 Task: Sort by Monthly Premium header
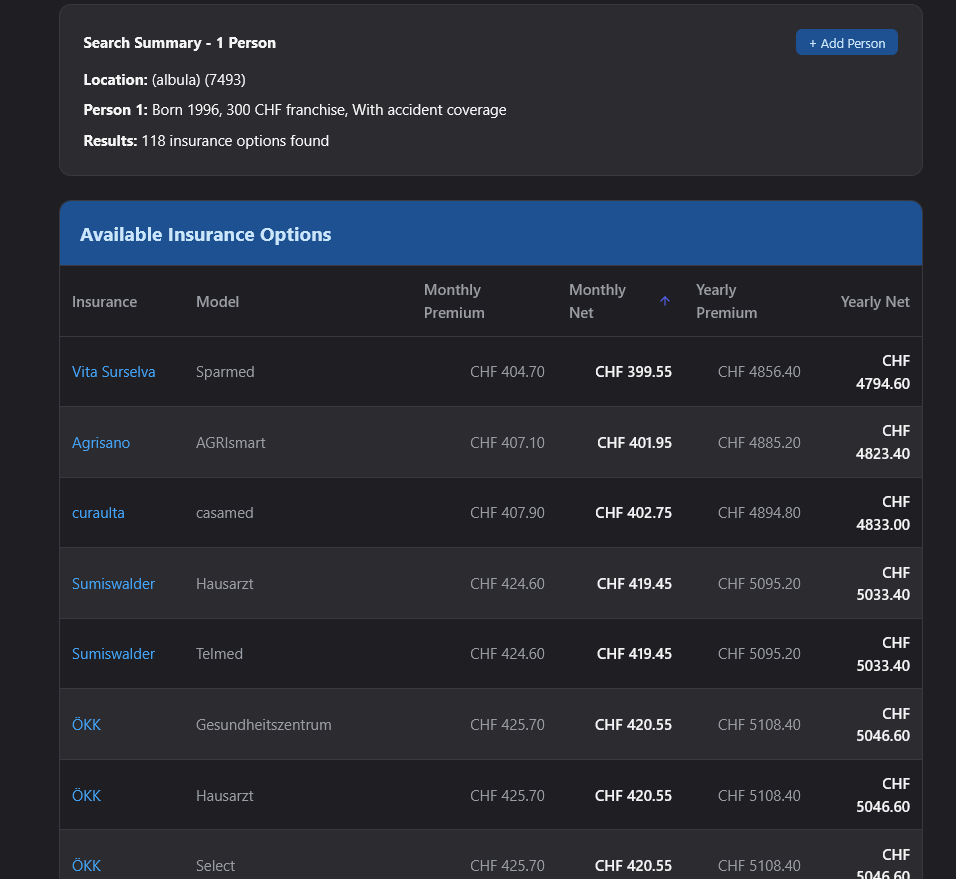click(x=452, y=301)
